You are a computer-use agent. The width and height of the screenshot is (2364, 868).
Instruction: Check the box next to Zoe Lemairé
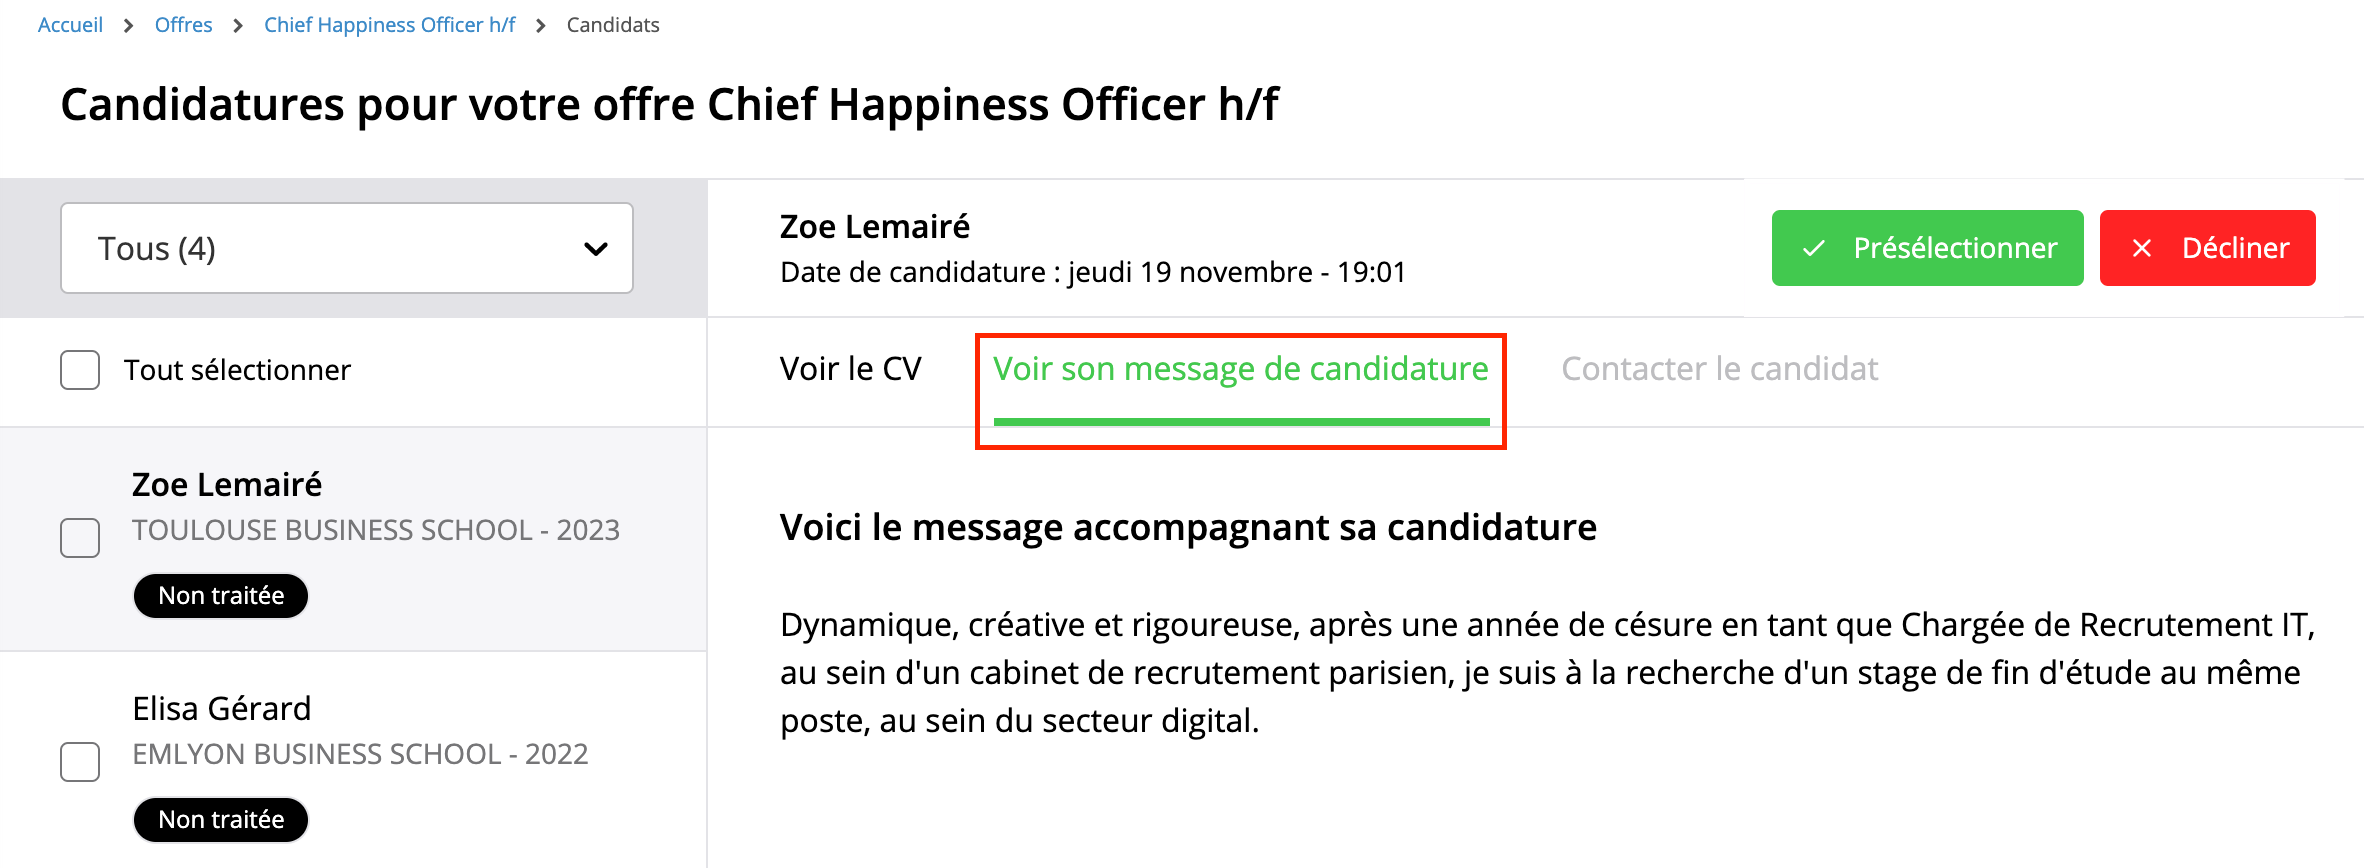pyautogui.click(x=79, y=538)
